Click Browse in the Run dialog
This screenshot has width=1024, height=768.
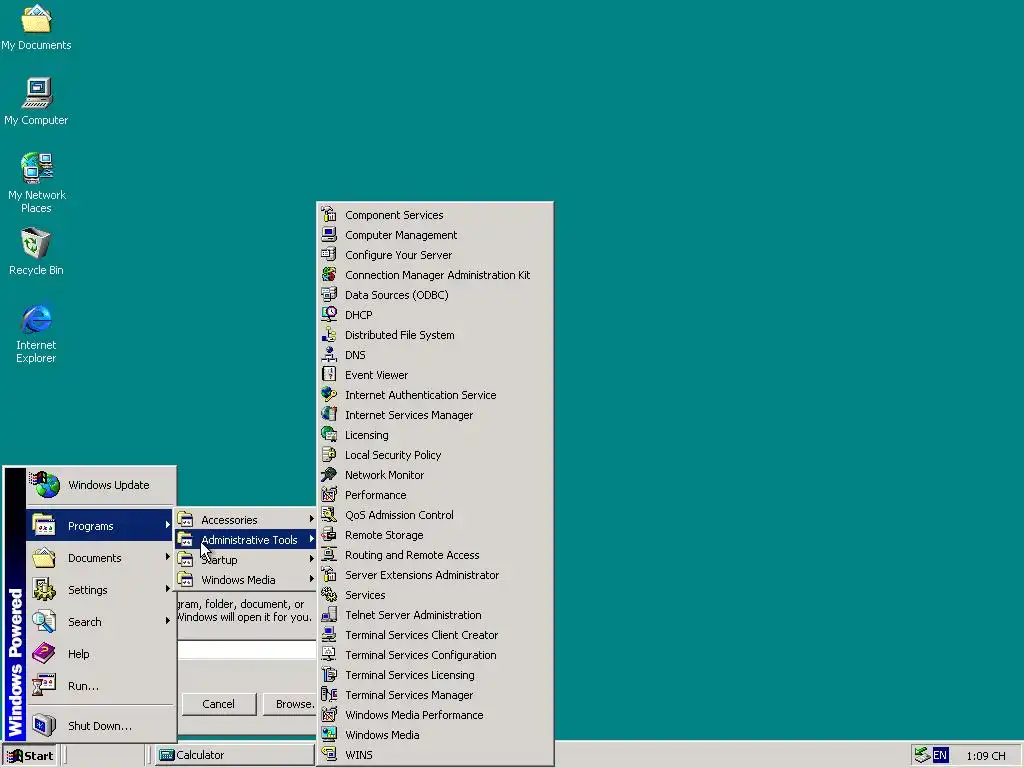[290, 704]
